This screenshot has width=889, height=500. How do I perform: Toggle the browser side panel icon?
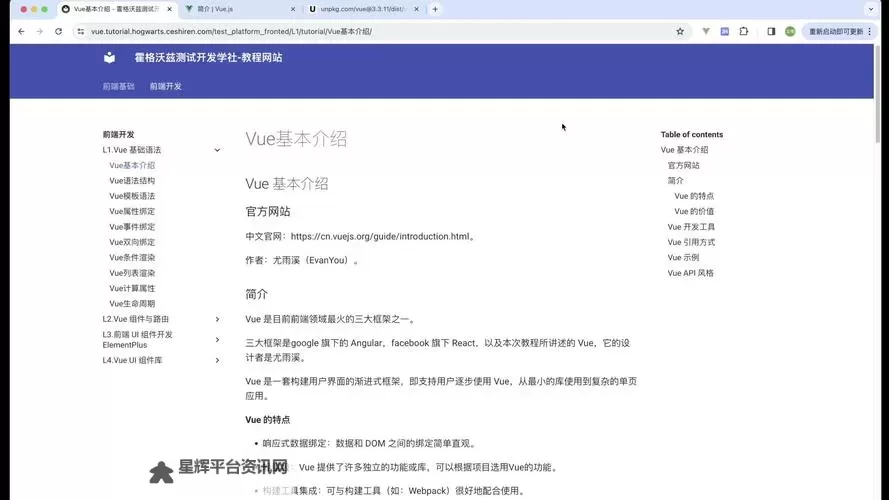771,32
